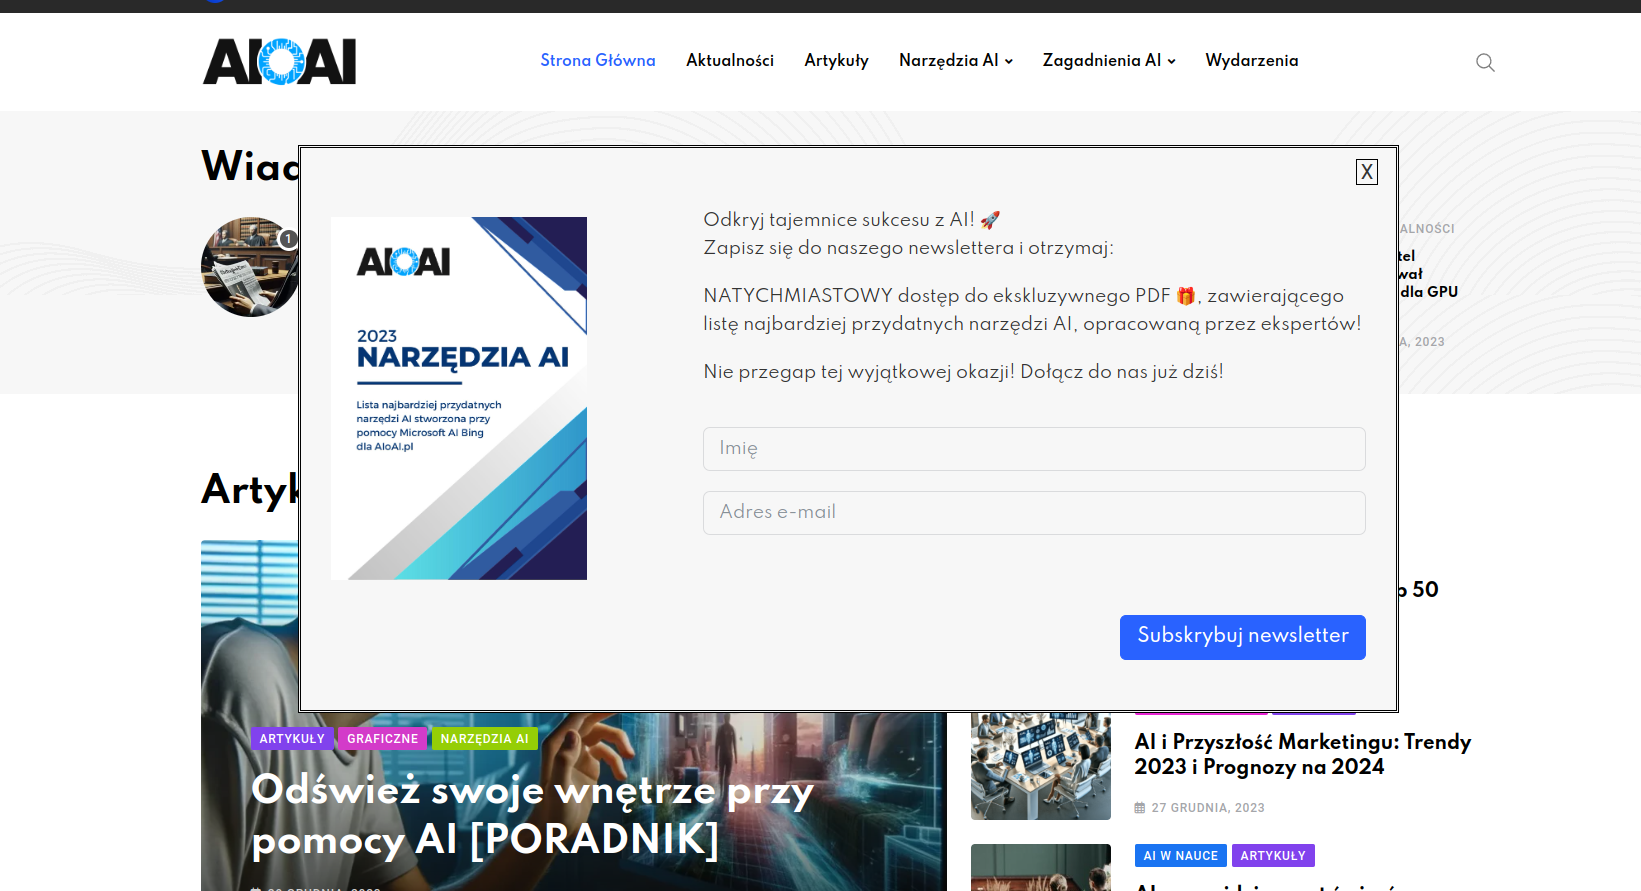
Task: Choose the green NARZĘDZIA AI category tag
Action: [484, 739]
